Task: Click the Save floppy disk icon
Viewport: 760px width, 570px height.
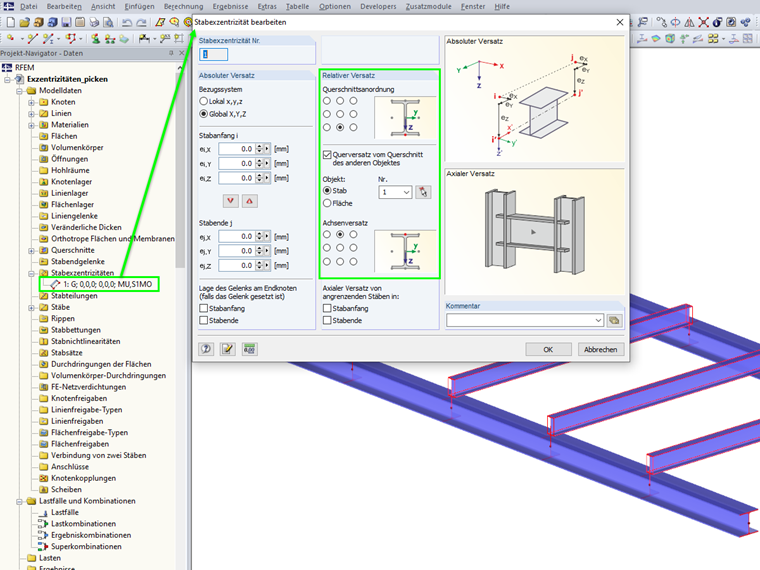Action: (x=66, y=22)
